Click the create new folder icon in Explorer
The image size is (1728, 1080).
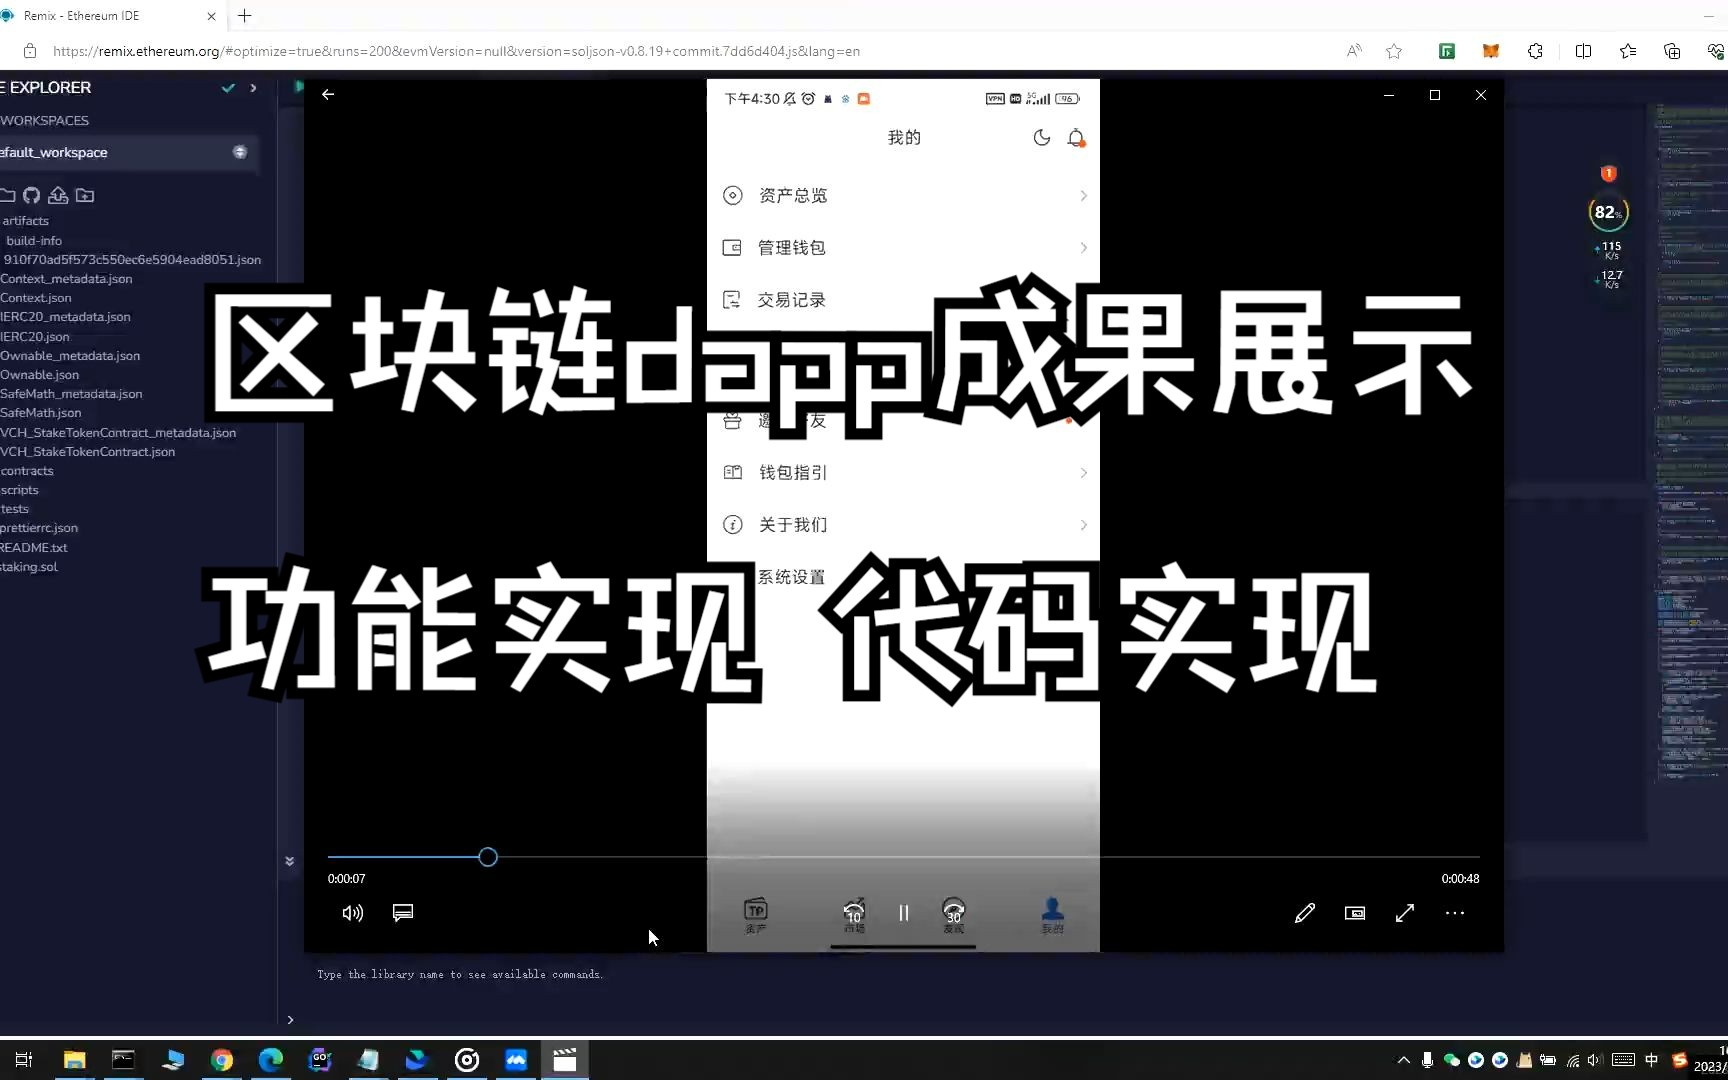click(x=7, y=195)
